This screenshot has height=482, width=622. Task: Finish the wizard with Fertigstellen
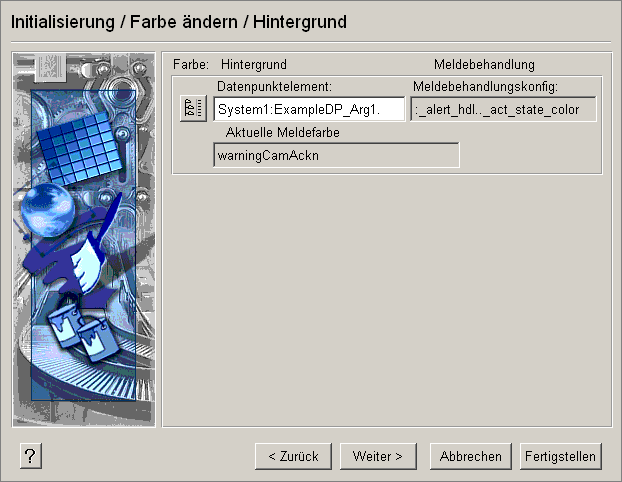point(561,456)
